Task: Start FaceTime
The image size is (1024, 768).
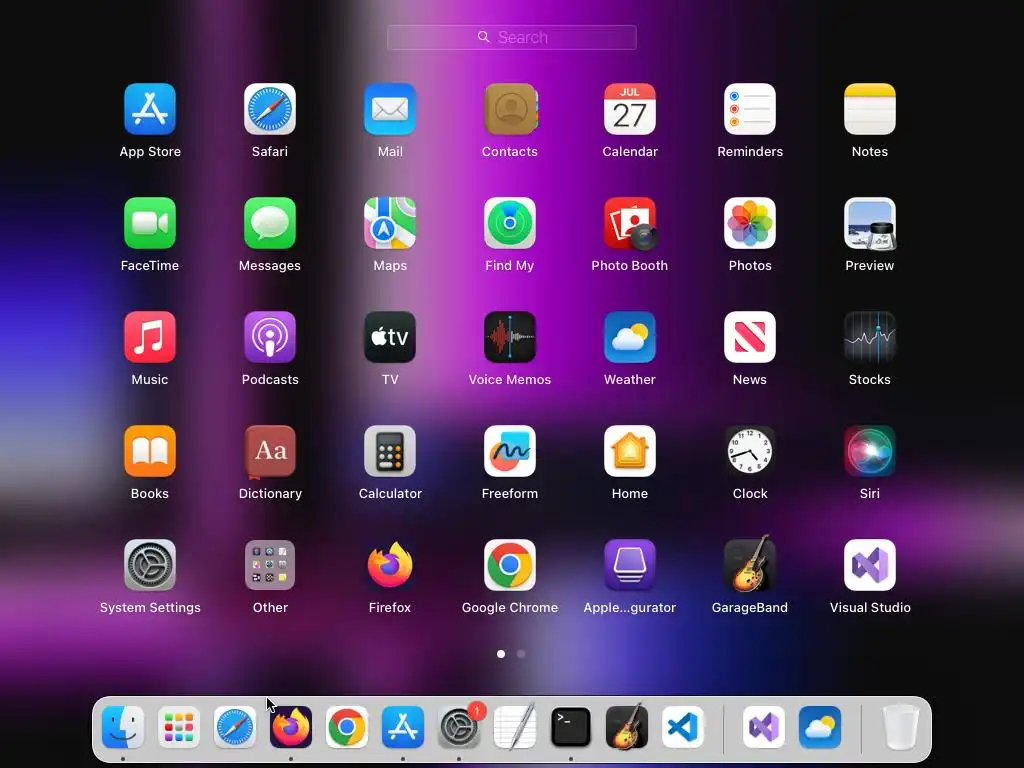Action: tap(150, 223)
